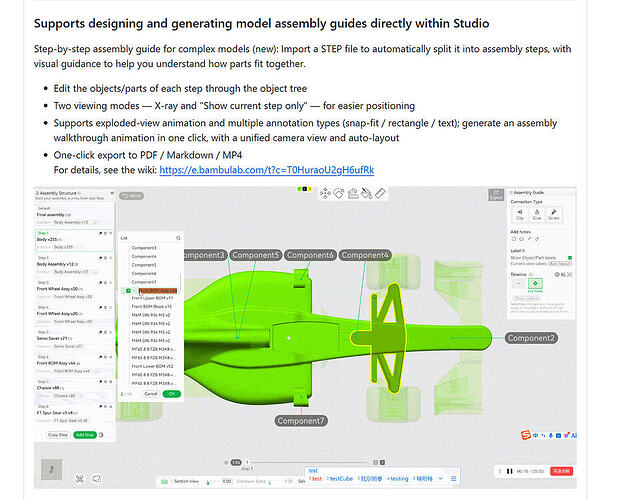Screen dimensions: 634x500
Task: Select the Rotate tool in viewport toolbar
Action: (339, 194)
